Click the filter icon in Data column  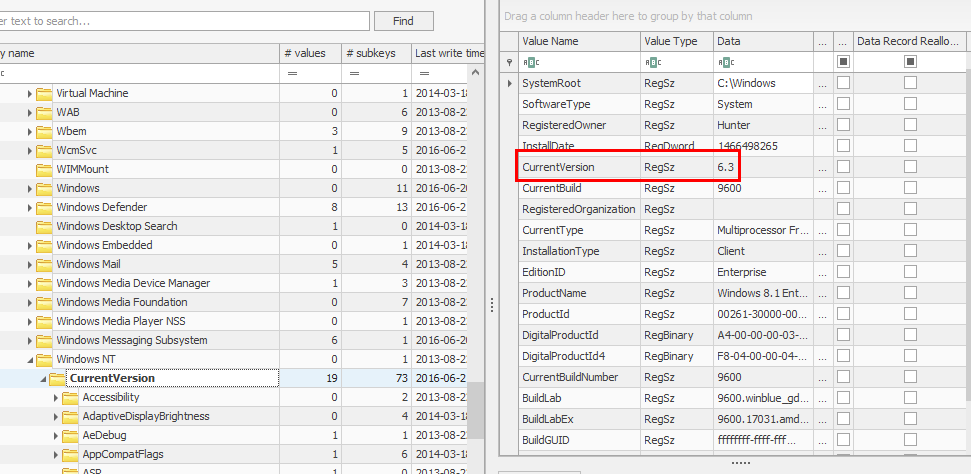click(x=725, y=62)
